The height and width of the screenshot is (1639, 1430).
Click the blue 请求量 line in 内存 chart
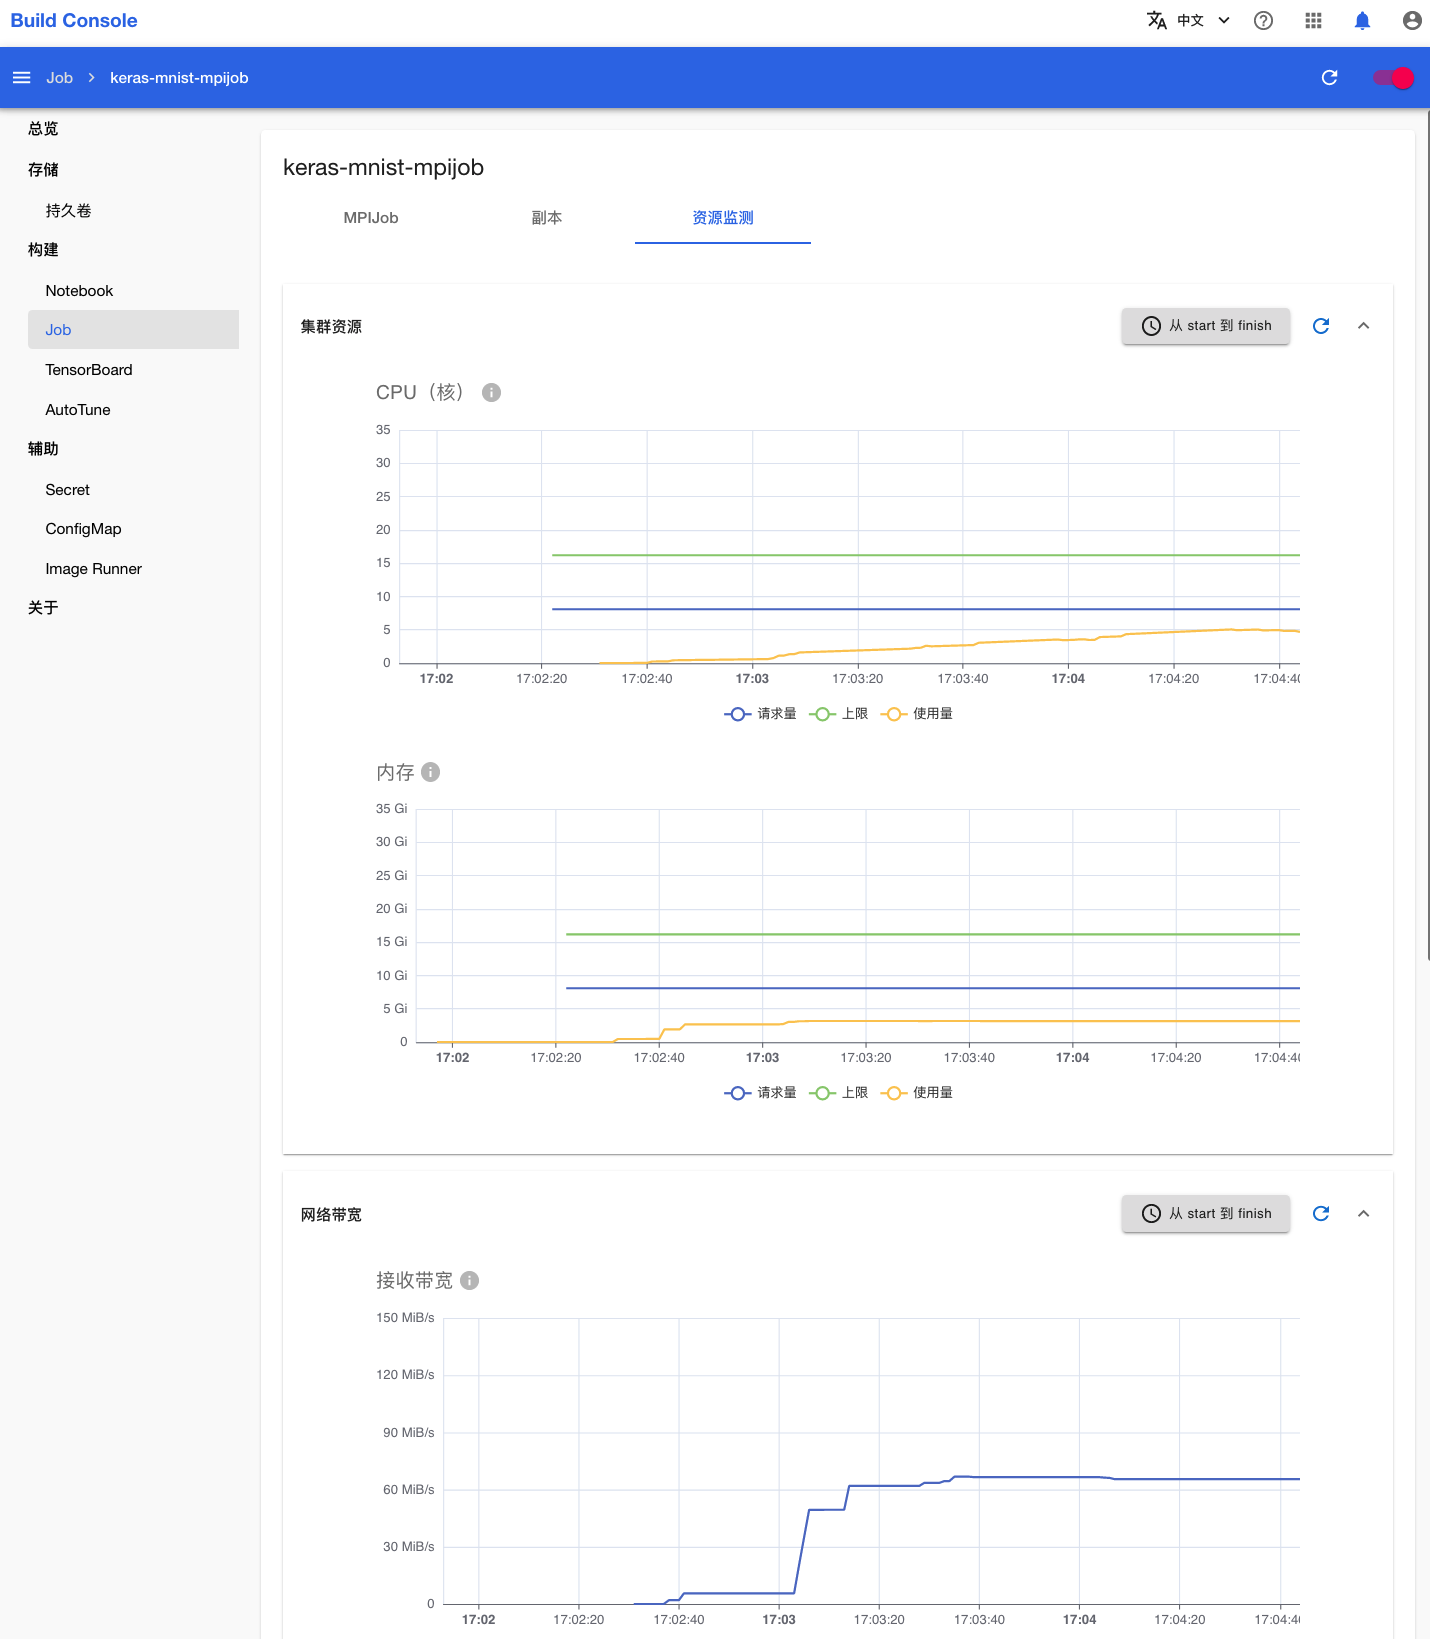(x=932, y=988)
